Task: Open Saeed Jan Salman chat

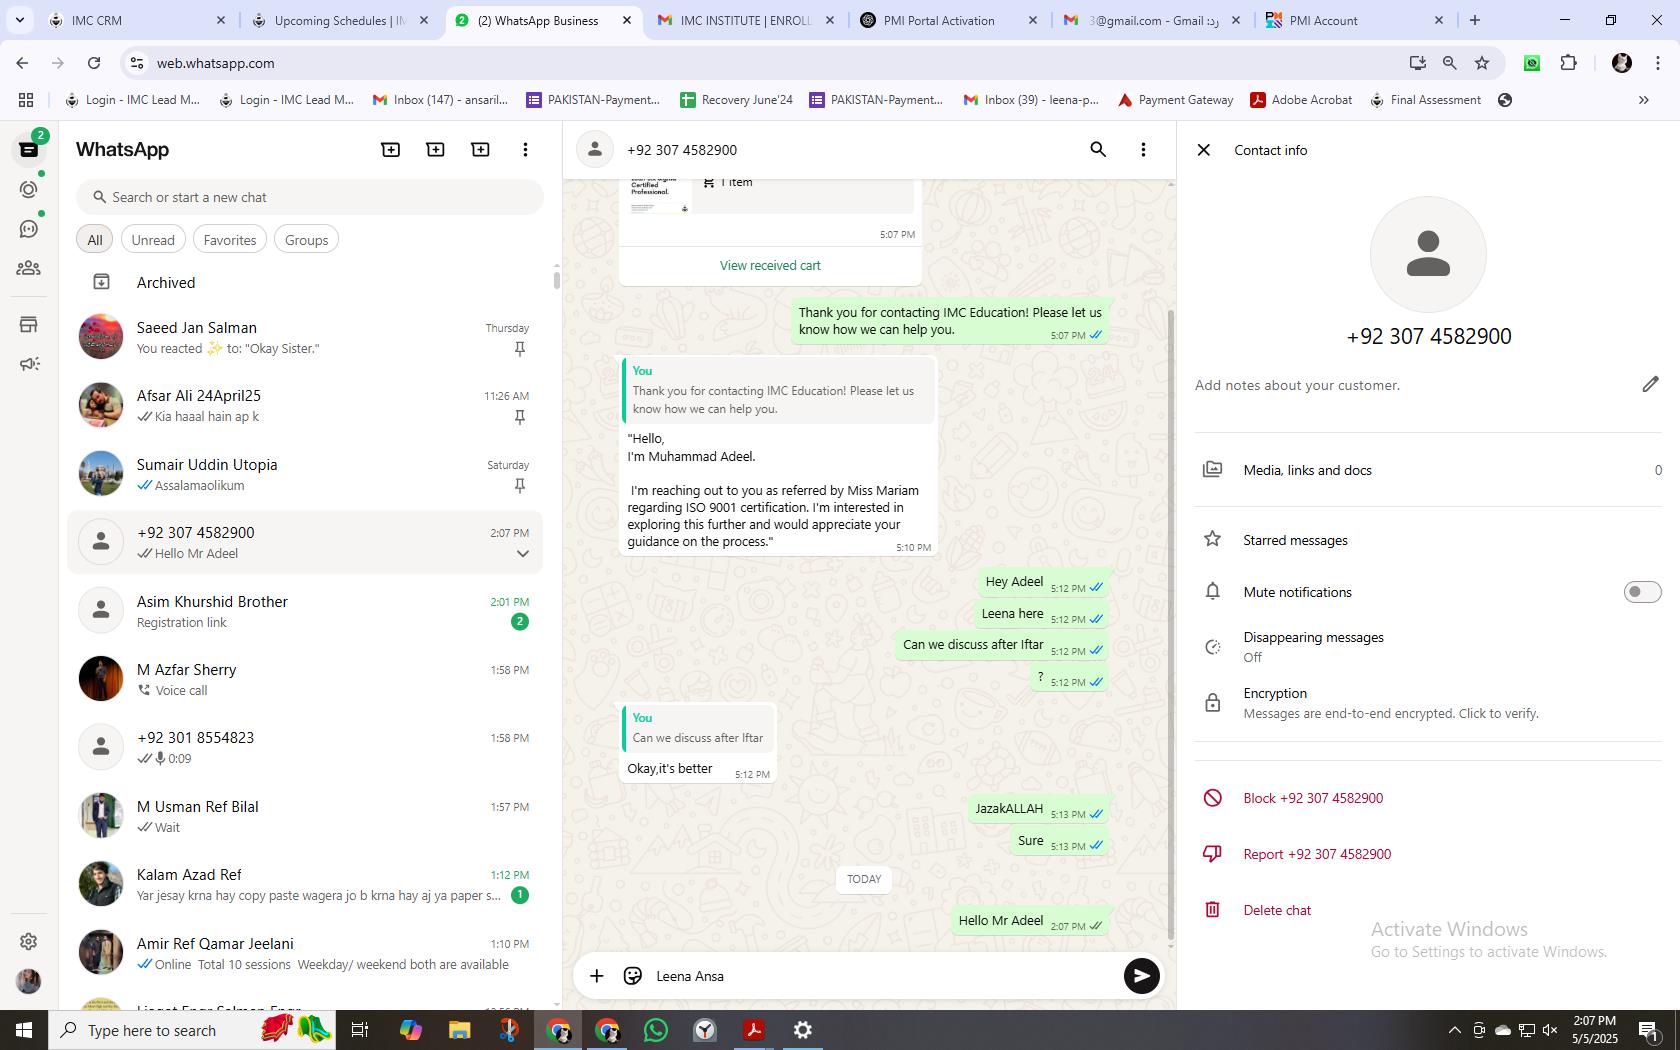Action: pyautogui.click(x=305, y=337)
